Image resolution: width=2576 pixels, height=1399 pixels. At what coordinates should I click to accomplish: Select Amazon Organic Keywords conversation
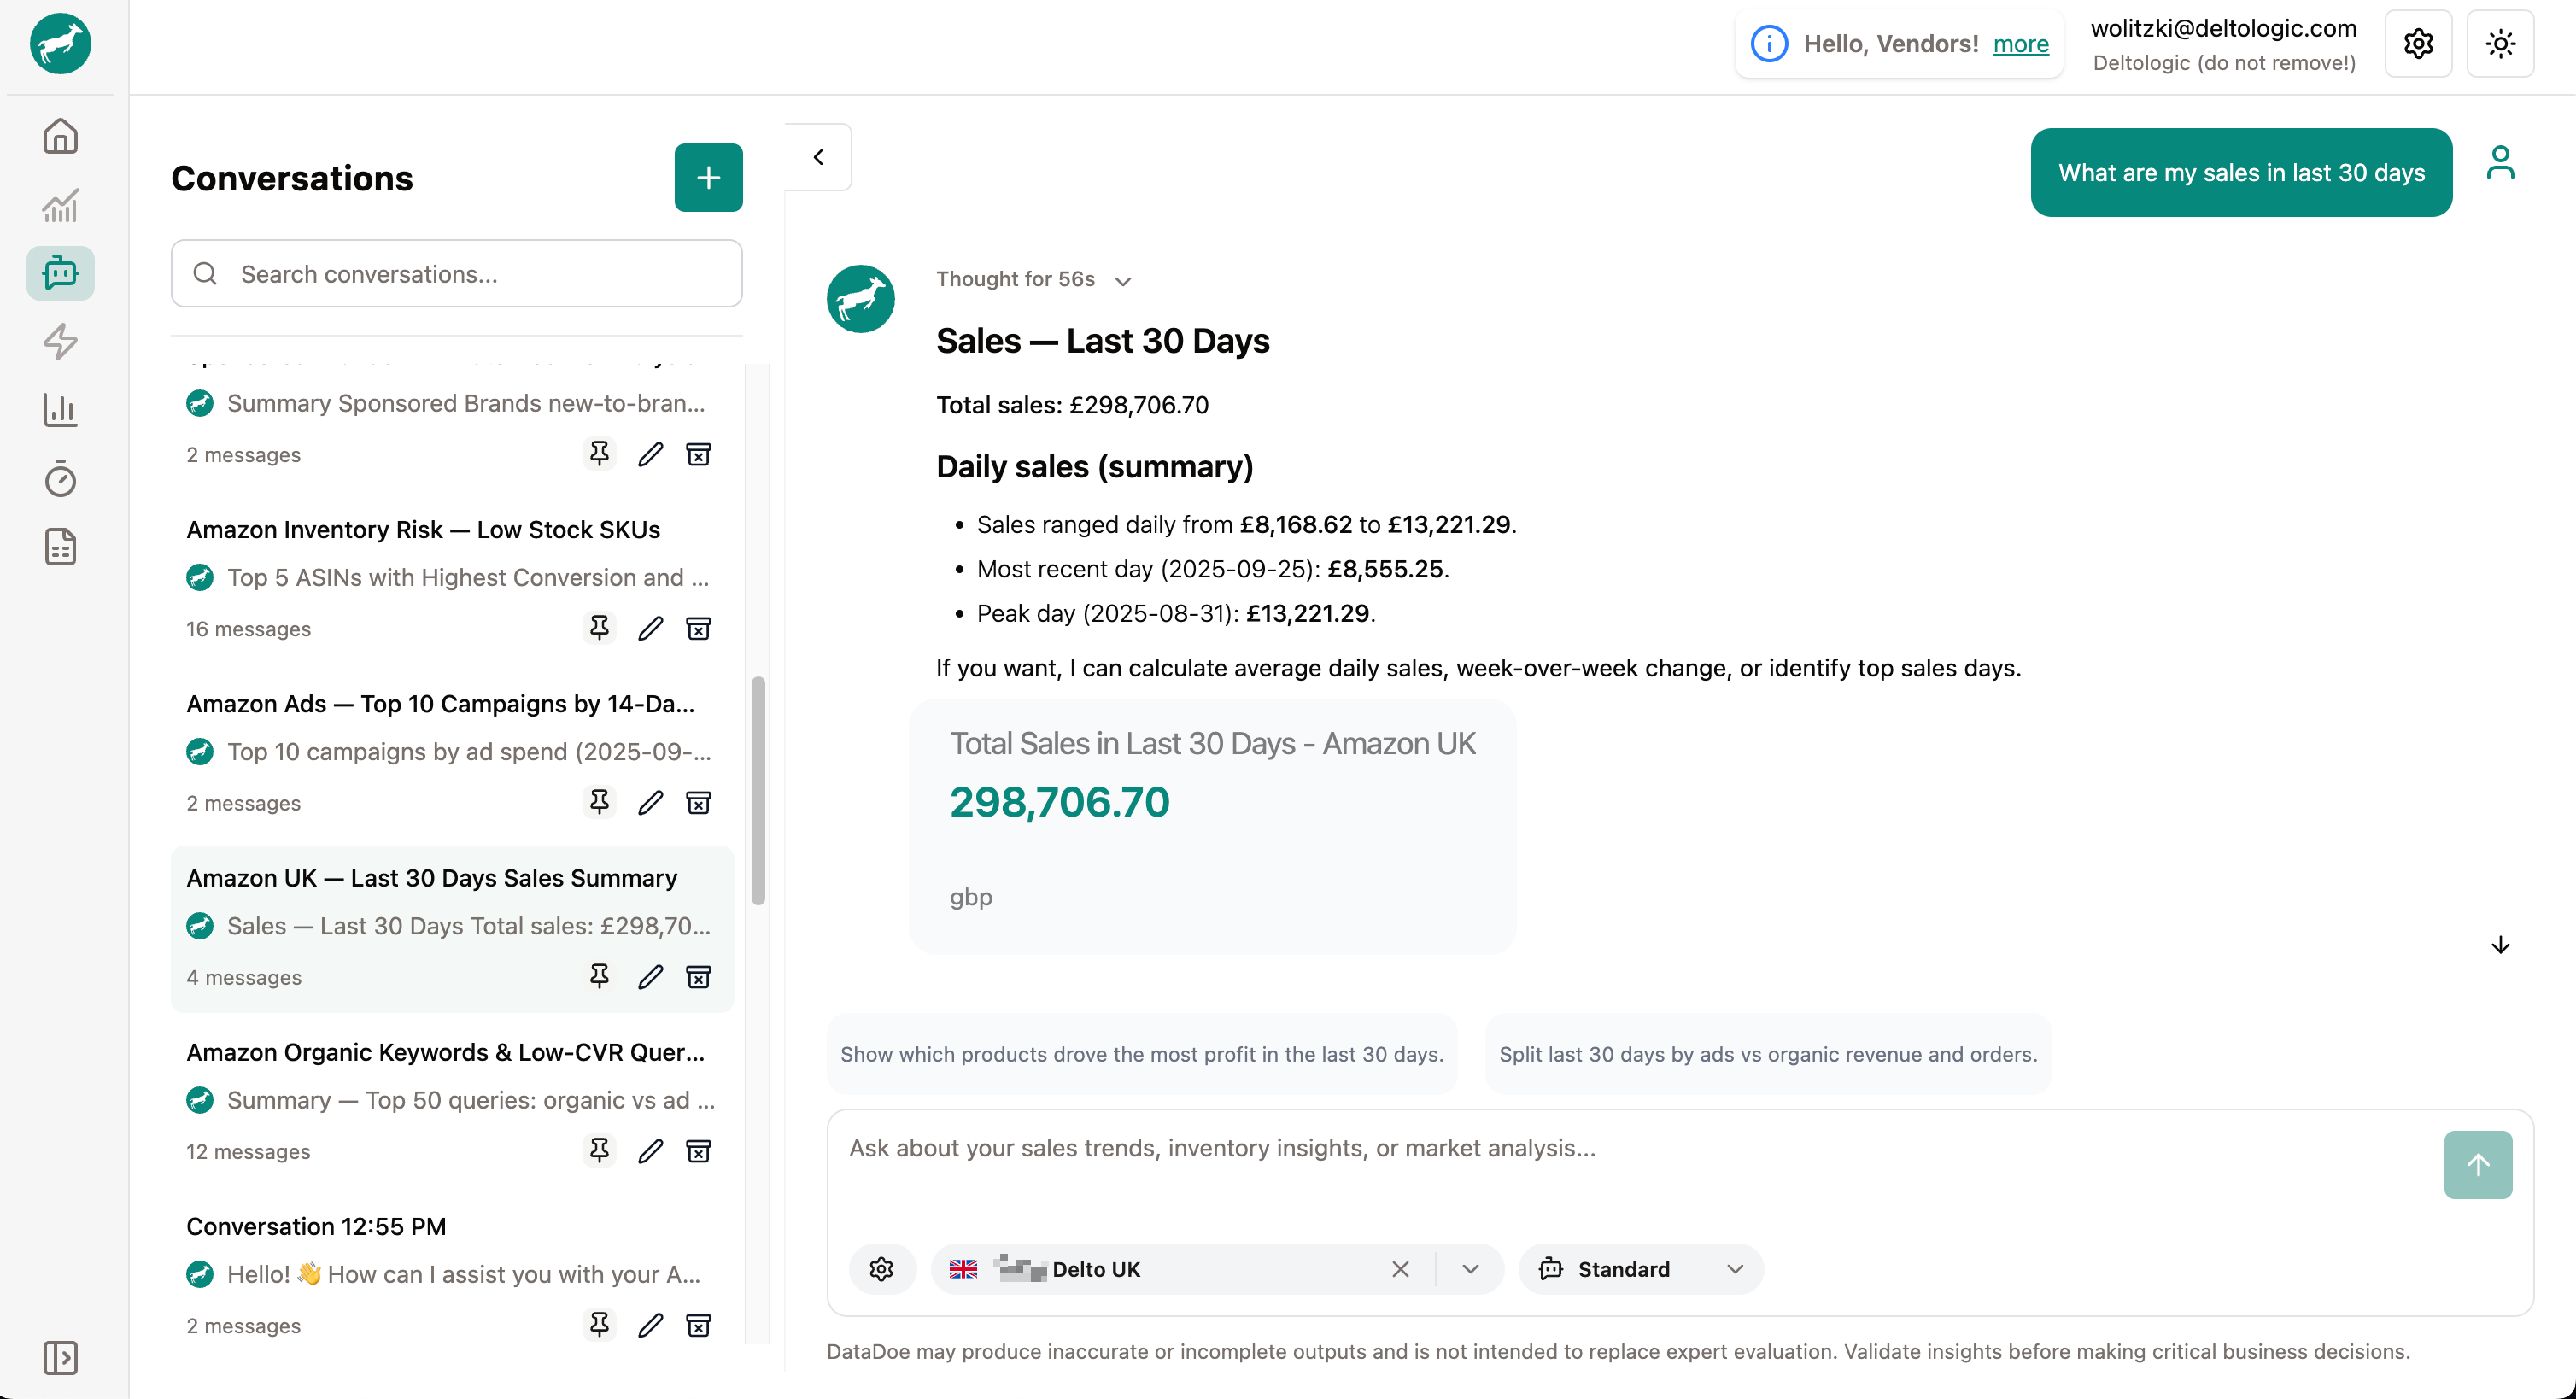[x=445, y=1052]
